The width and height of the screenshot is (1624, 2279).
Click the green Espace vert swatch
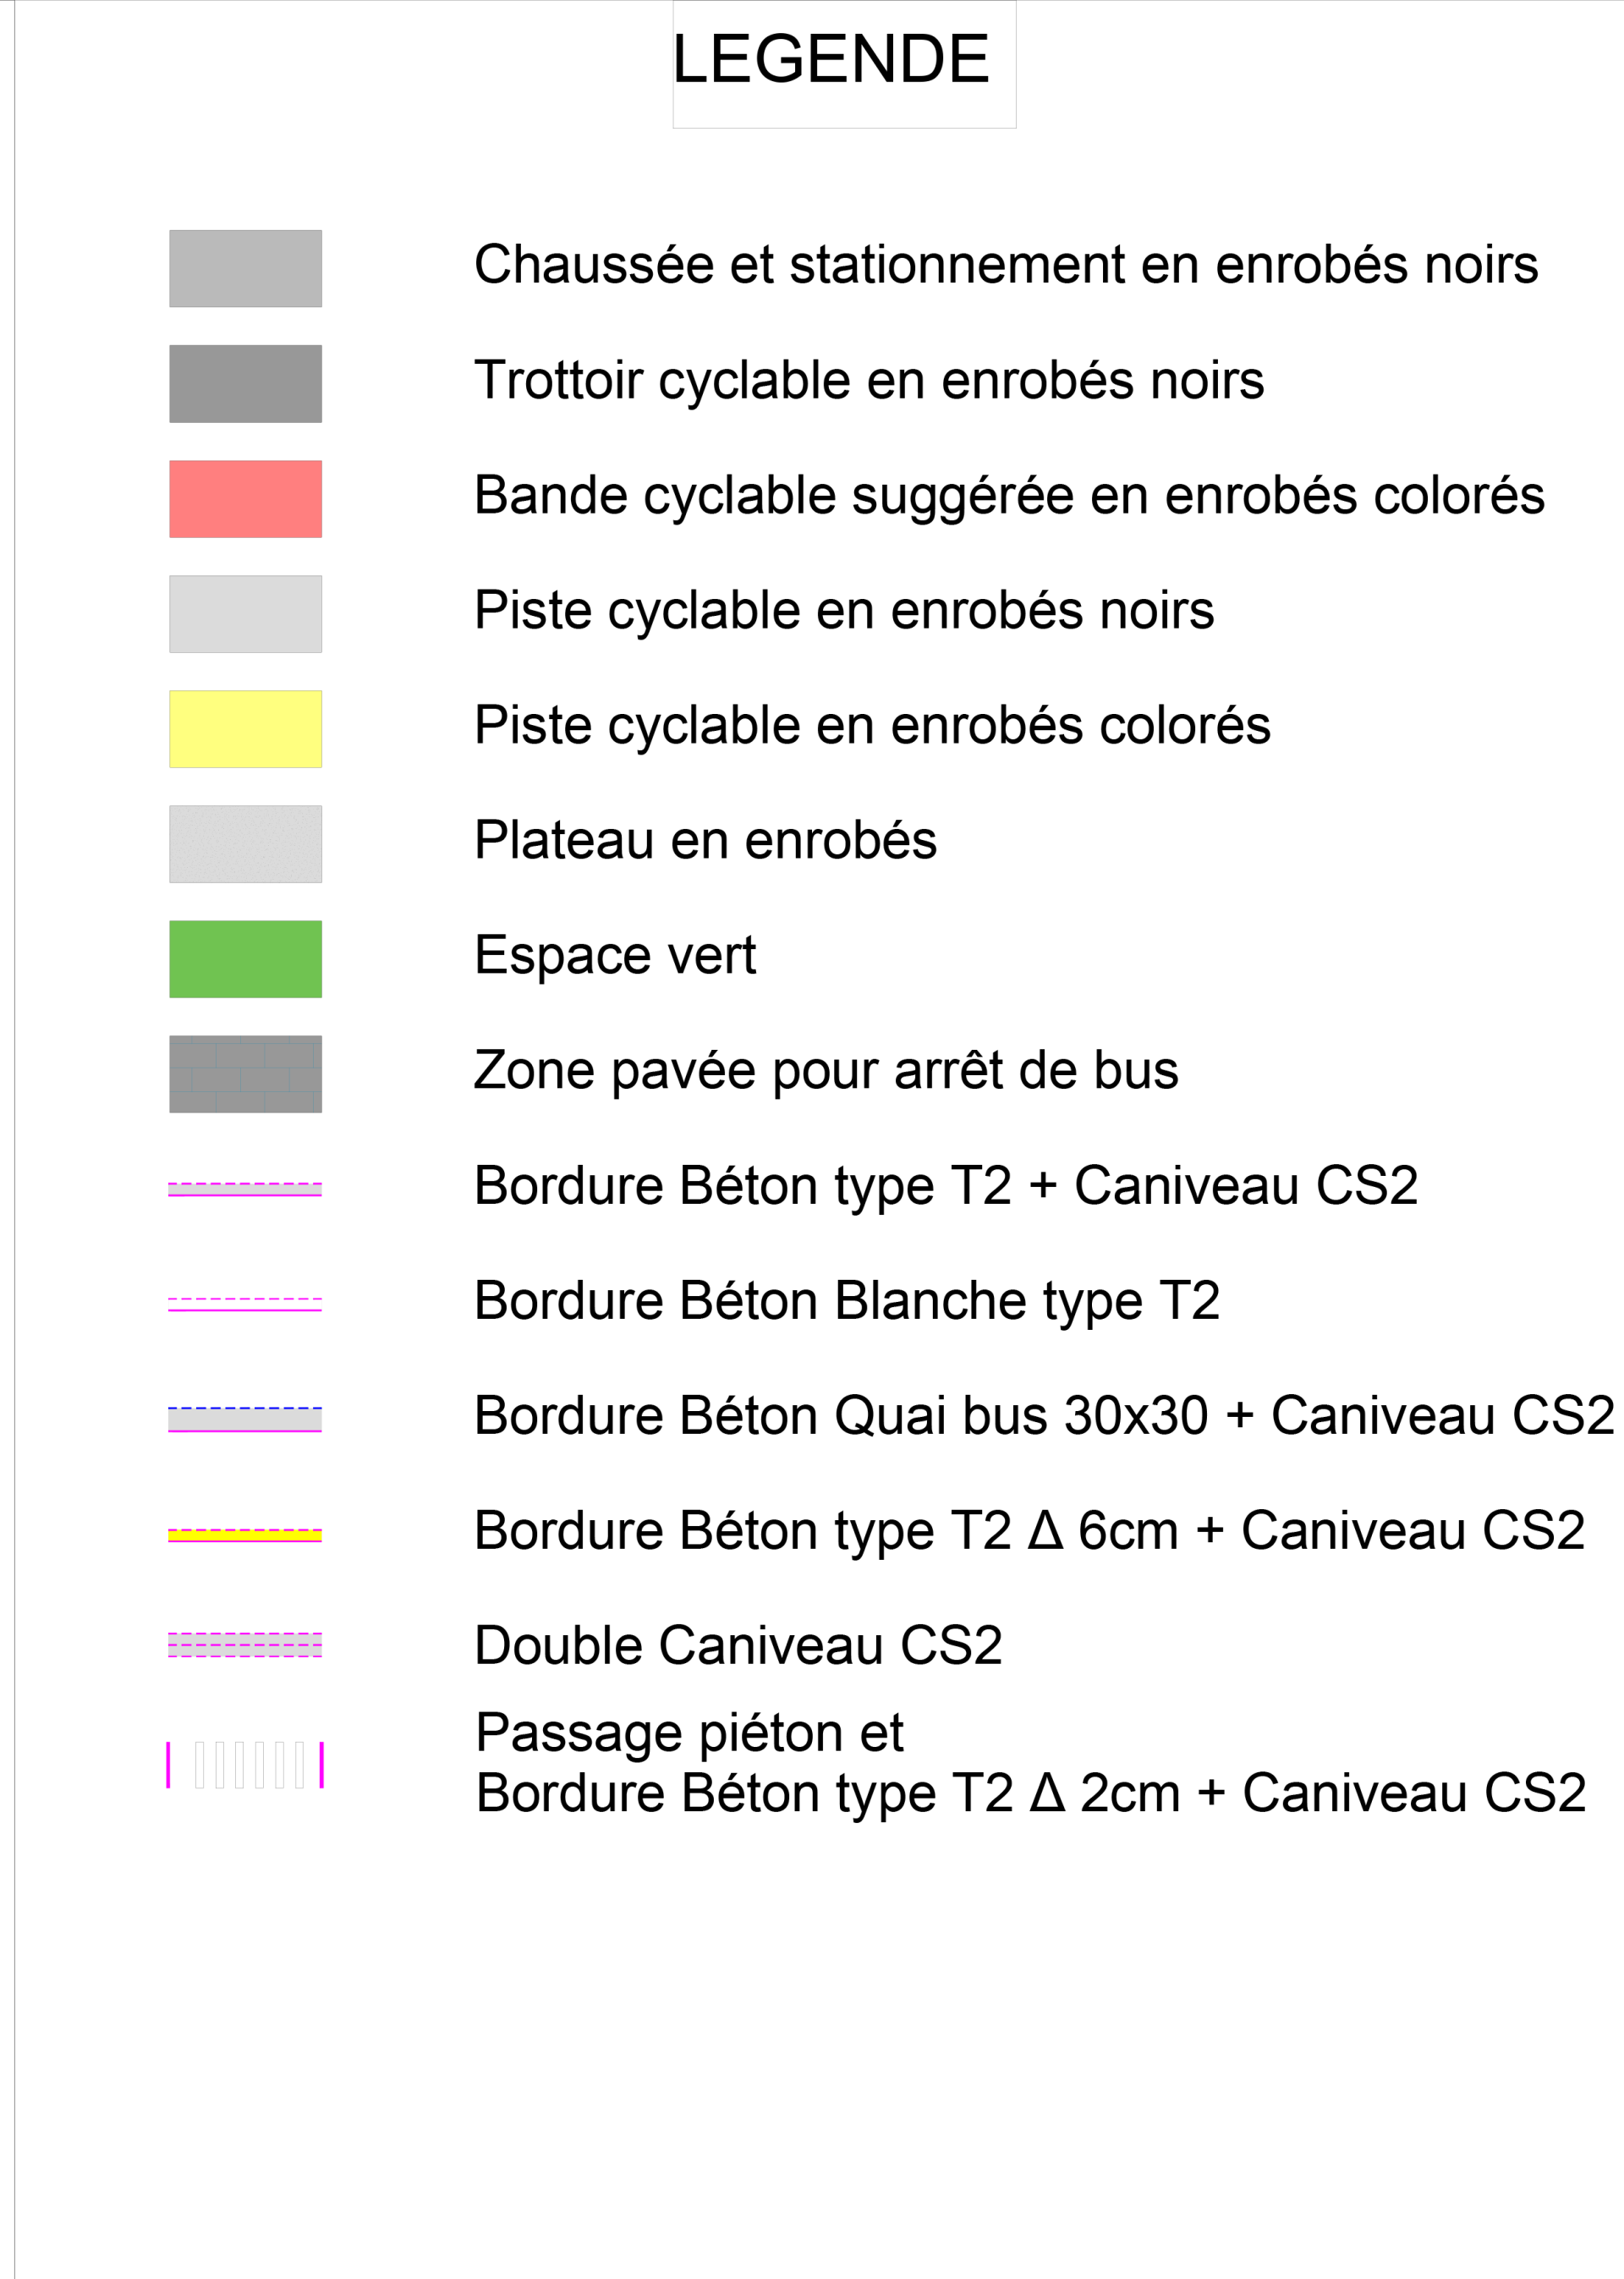click(x=245, y=958)
